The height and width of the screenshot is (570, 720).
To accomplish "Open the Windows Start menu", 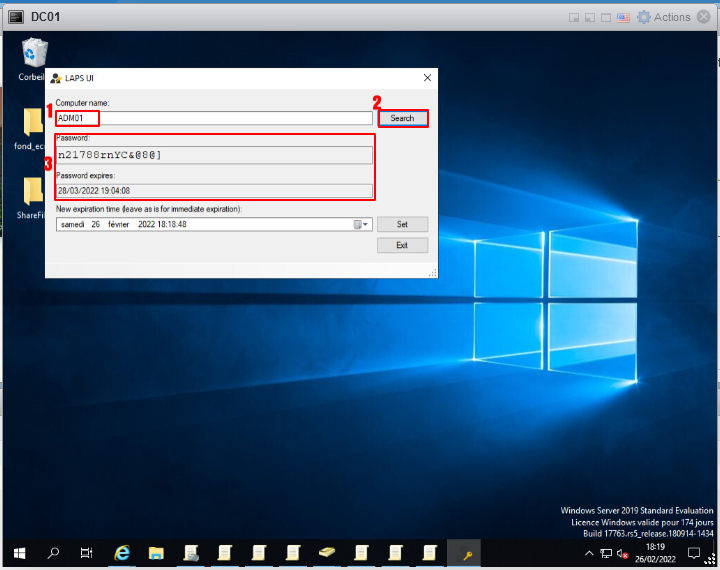I will [19, 552].
